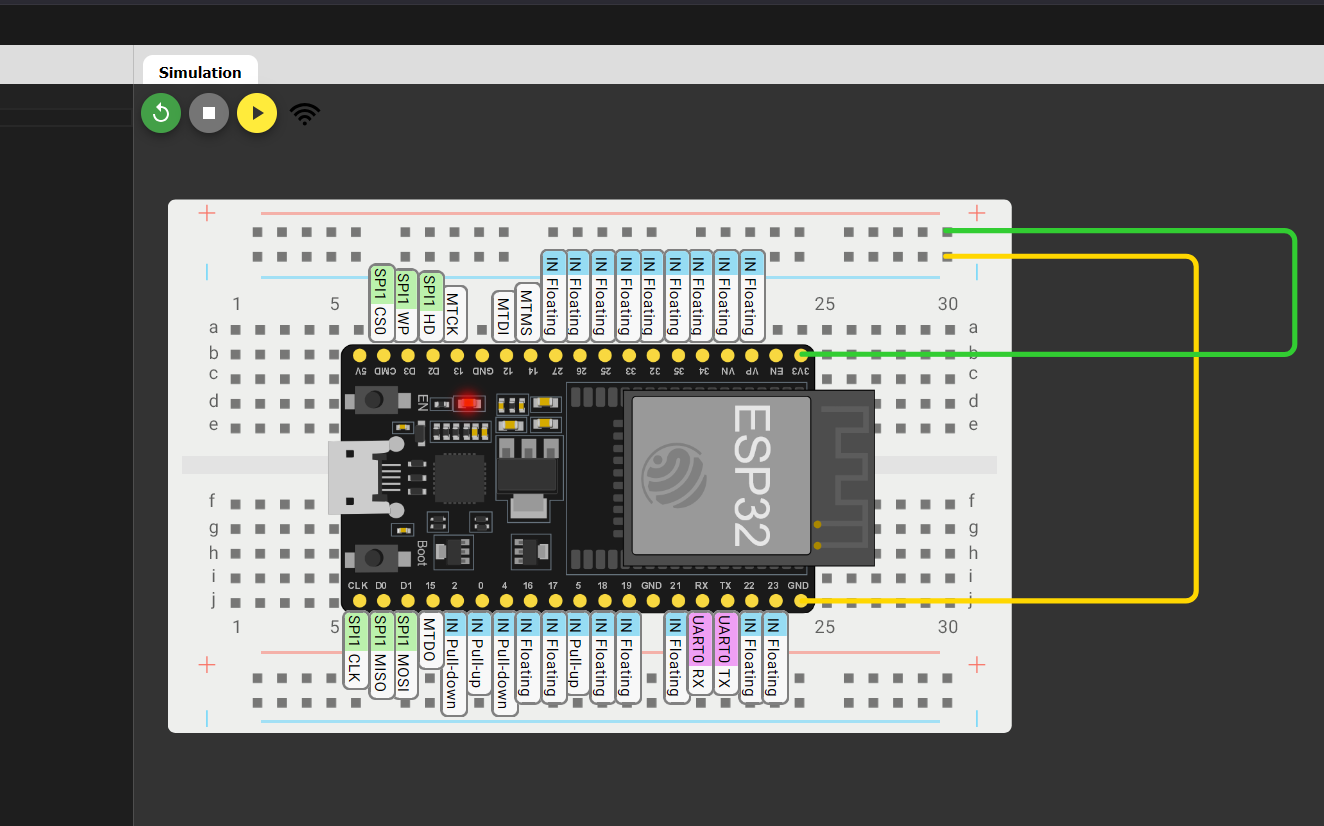Click the micro USB connector on the board

(x=360, y=478)
